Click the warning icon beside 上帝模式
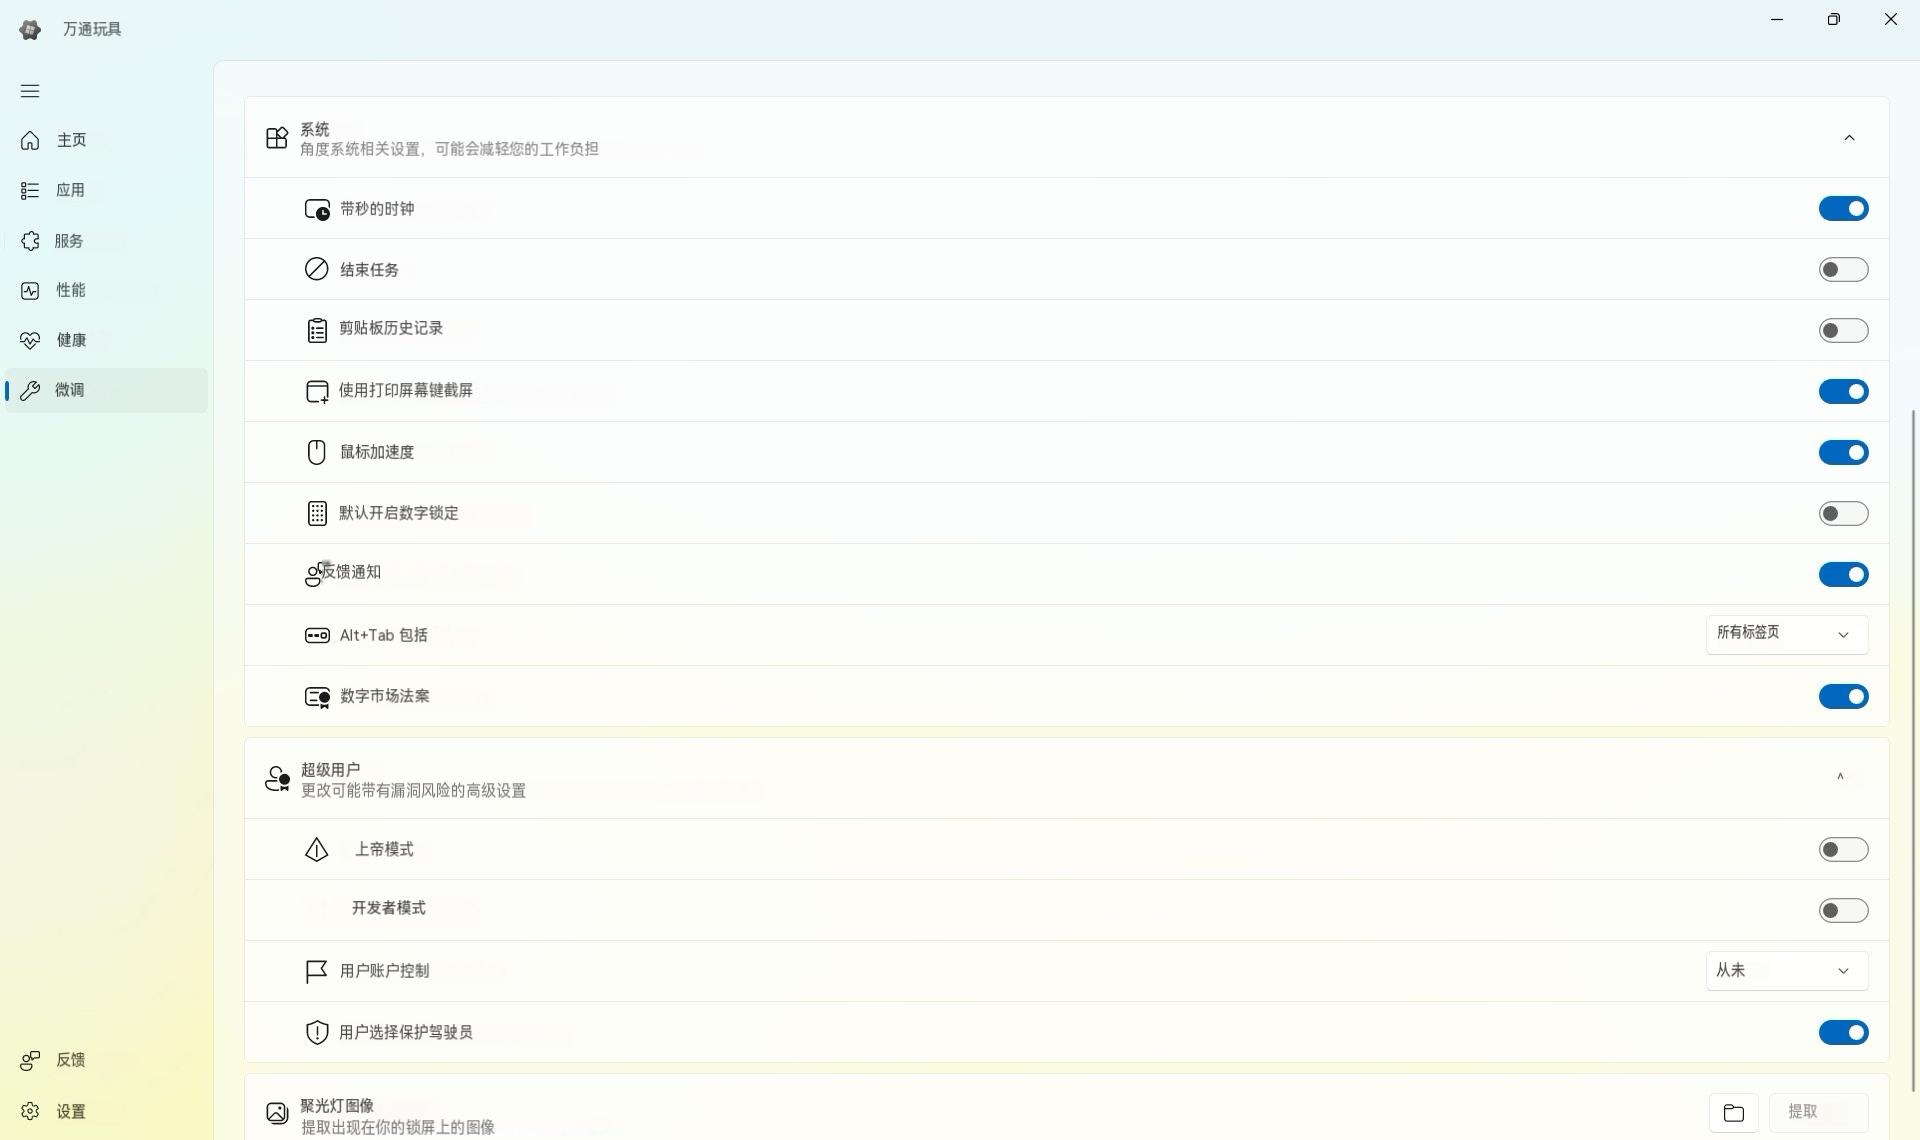1920x1140 pixels. point(316,849)
